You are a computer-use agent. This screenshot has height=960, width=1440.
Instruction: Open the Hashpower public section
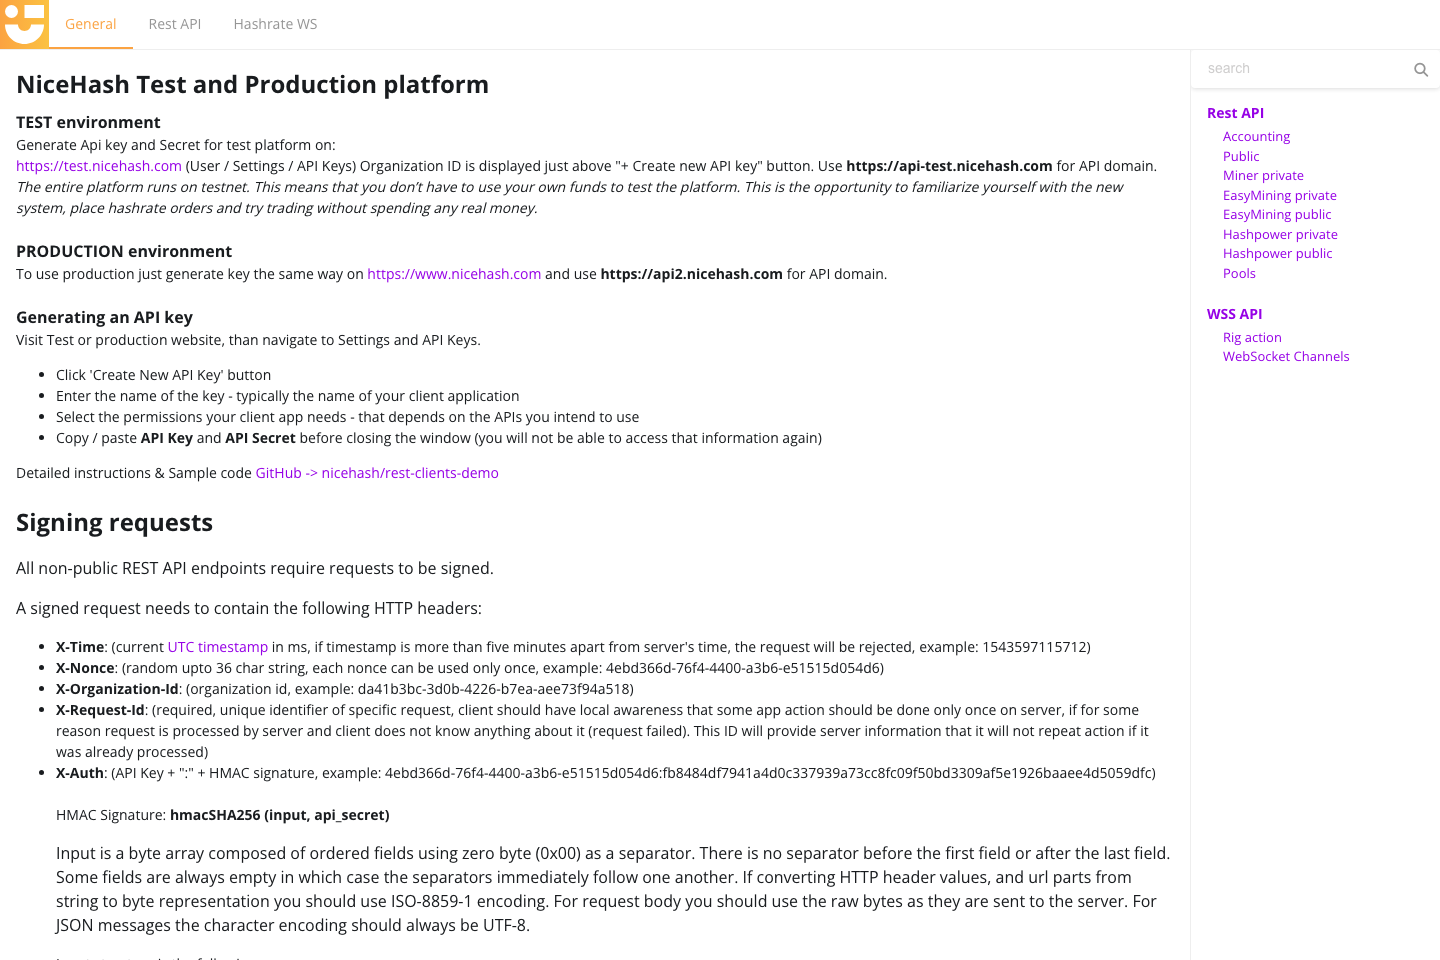click(x=1277, y=253)
